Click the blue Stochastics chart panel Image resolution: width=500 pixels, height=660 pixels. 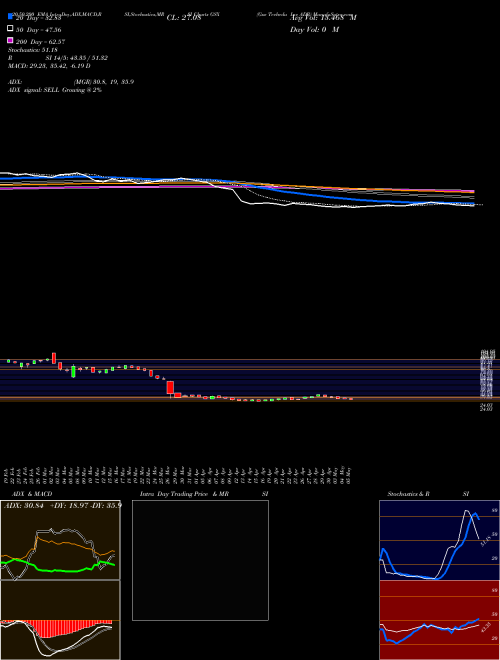click(x=439, y=540)
